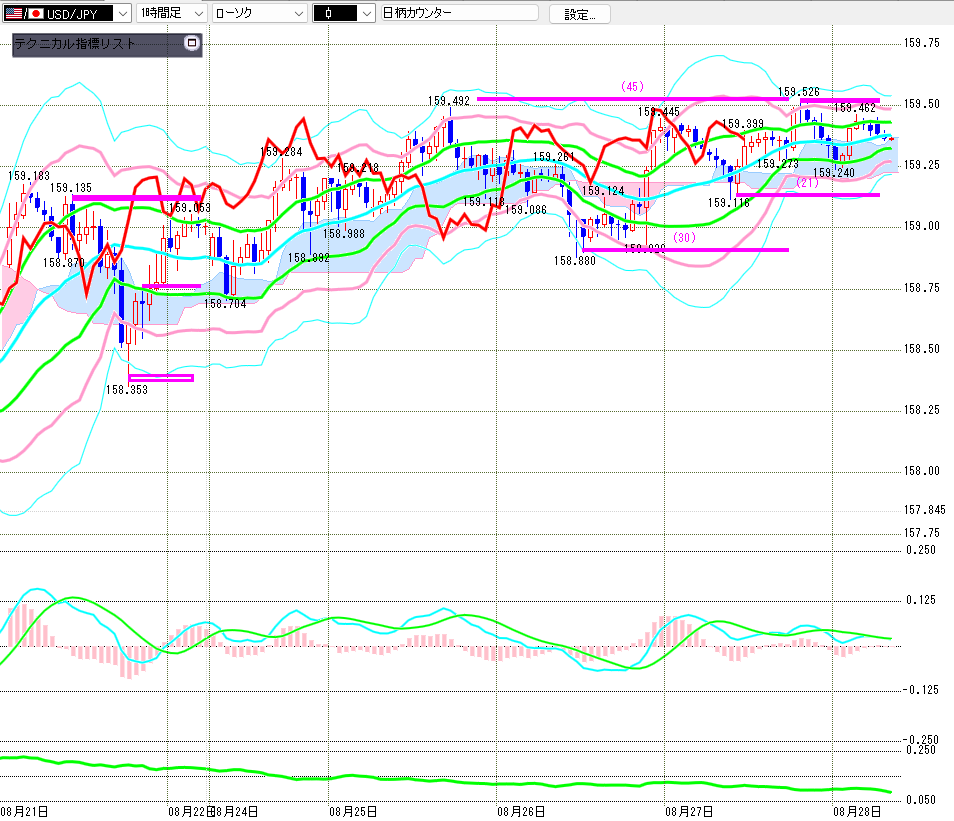This screenshot has width=954, height=821.
Task: Click the 設定... button
Action: pos(580,15)
